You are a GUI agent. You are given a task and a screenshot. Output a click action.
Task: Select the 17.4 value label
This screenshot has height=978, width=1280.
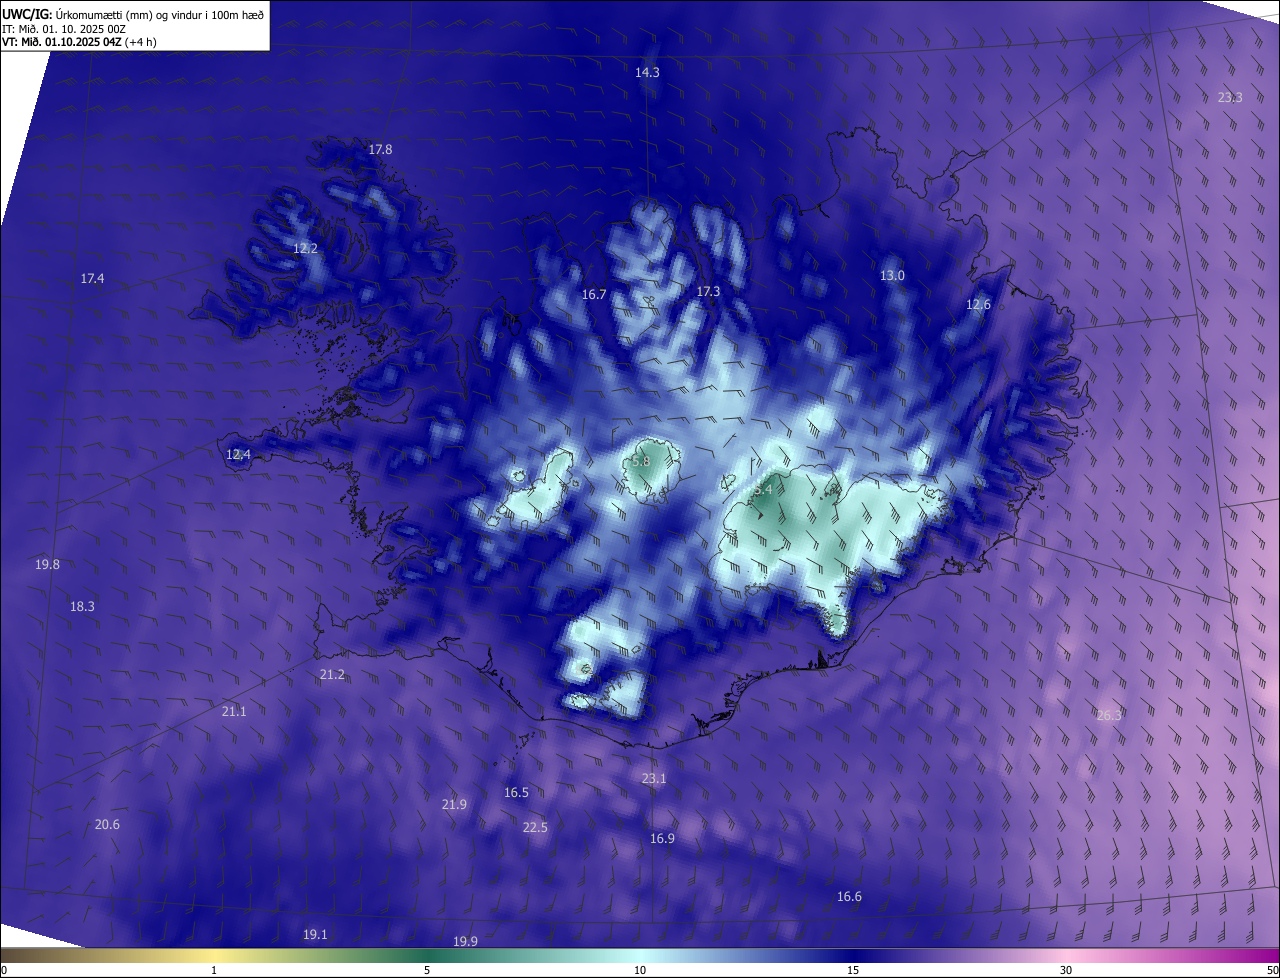point(92,278)
